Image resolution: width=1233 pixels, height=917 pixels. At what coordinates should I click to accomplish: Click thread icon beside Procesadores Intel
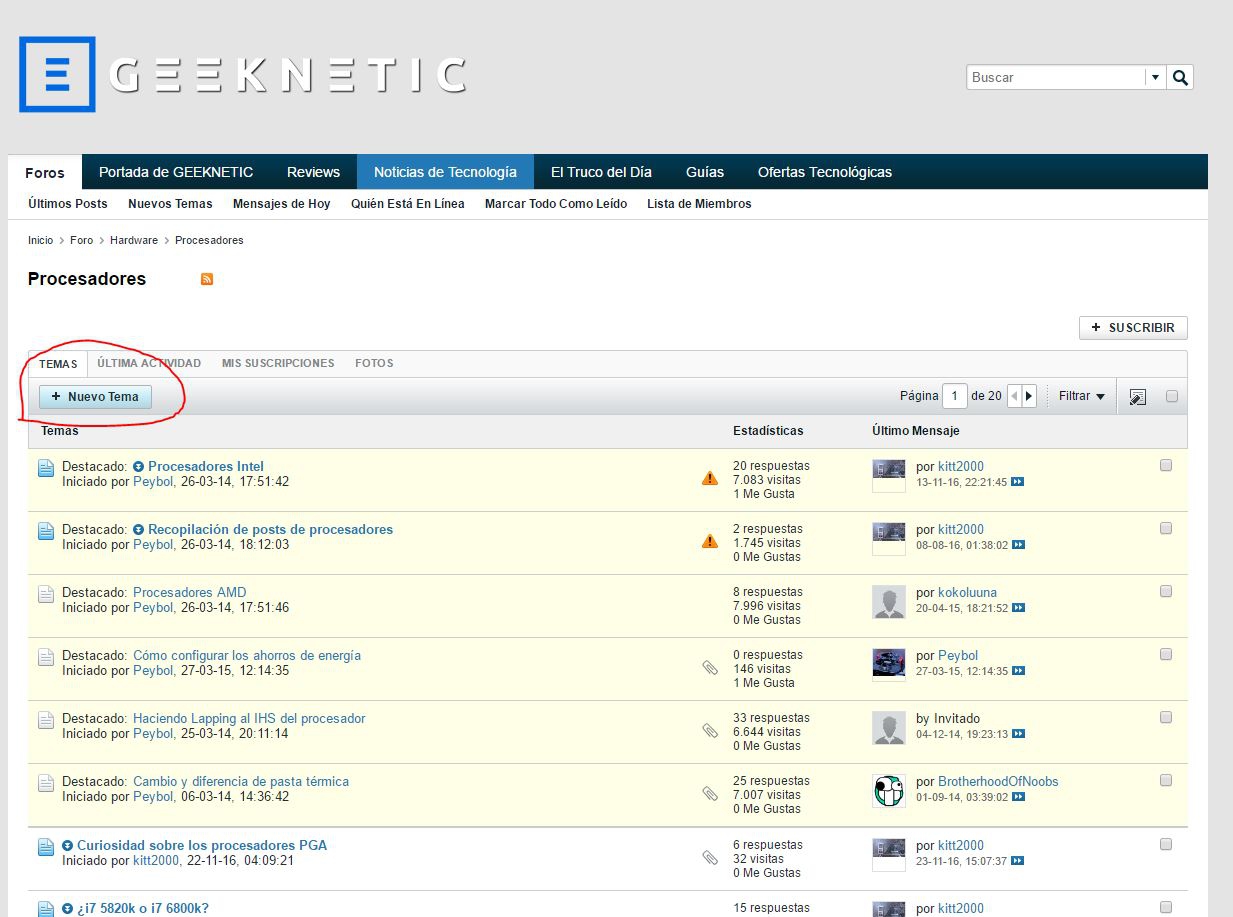coord(46,468)
